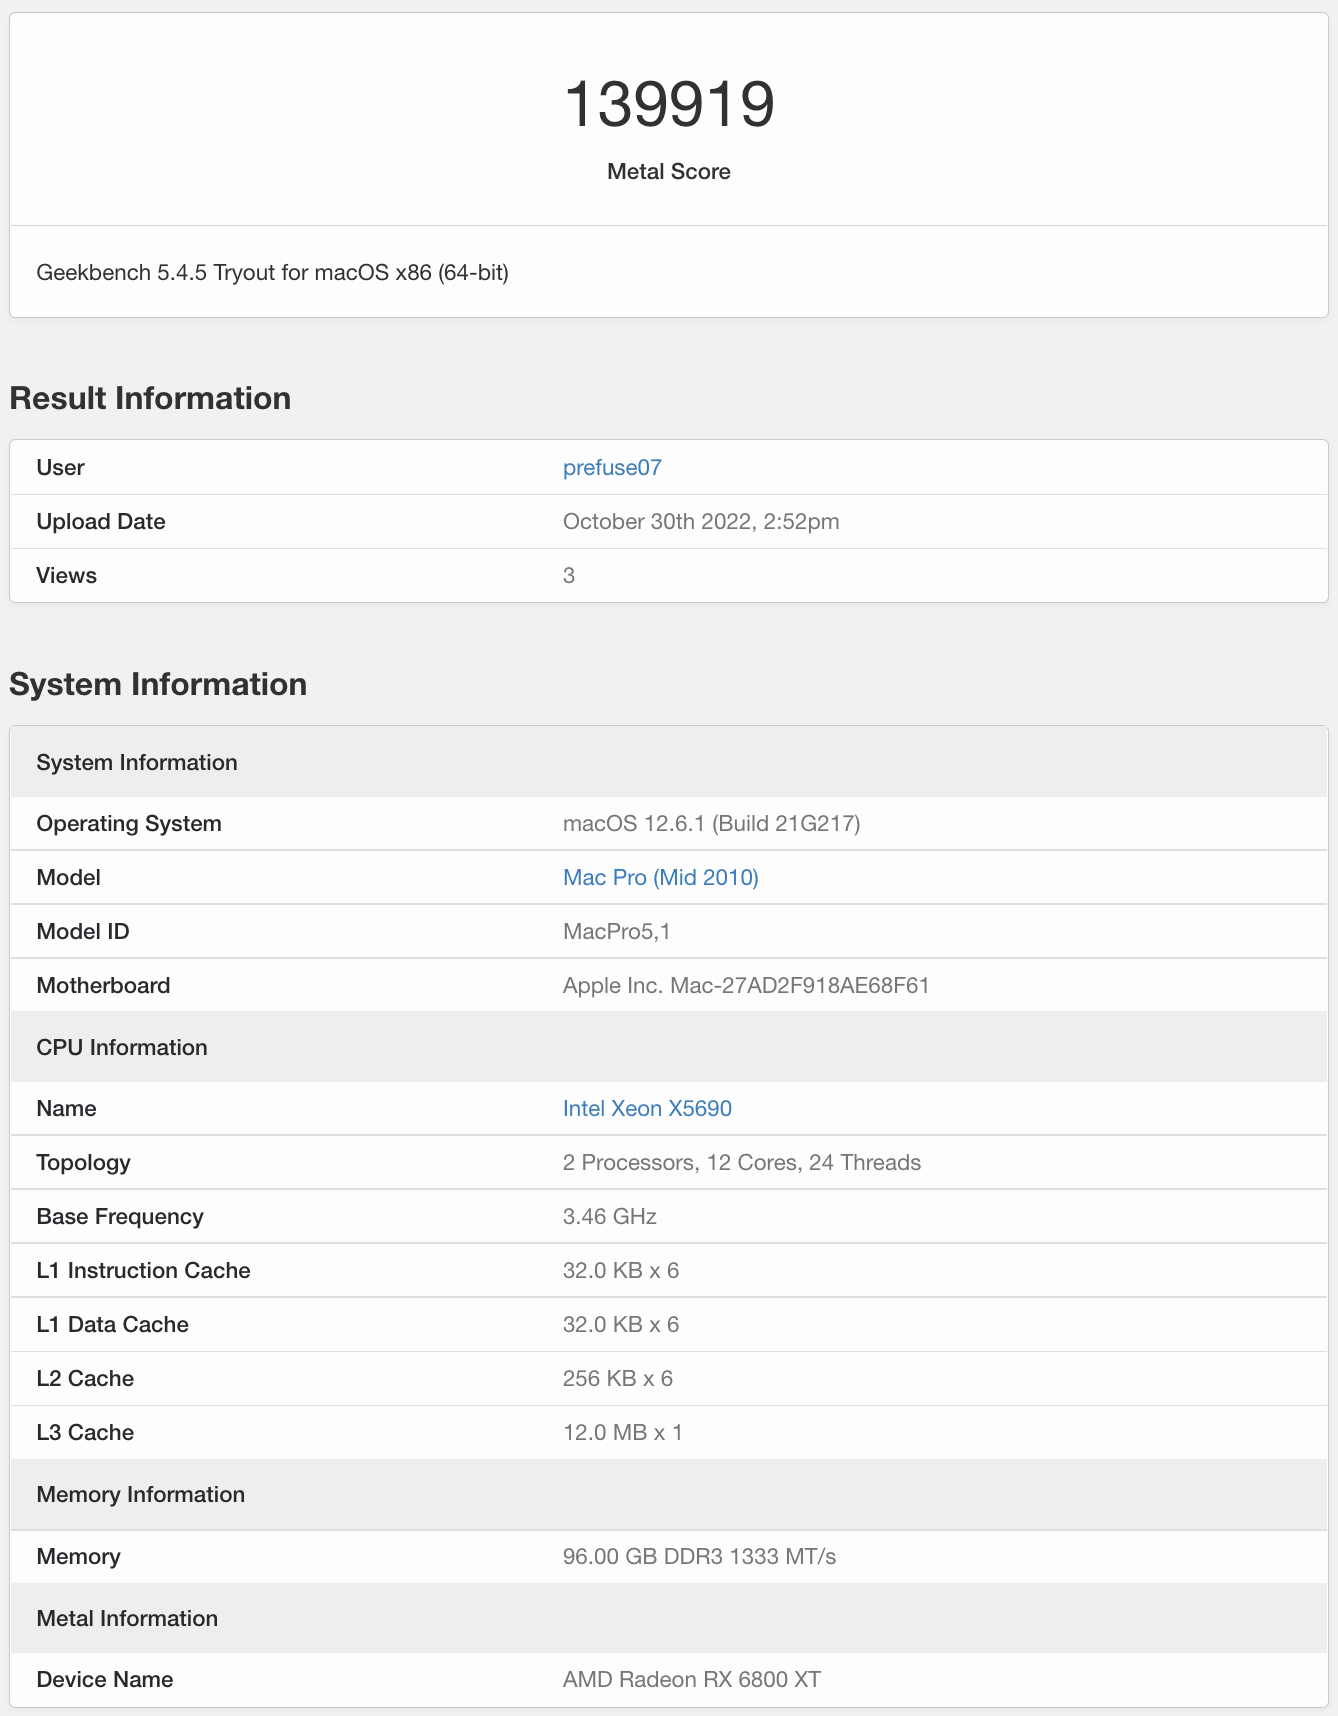Click the L1 Data Cache label
The image size is (1338, 1716).
tap(112, 1324)
